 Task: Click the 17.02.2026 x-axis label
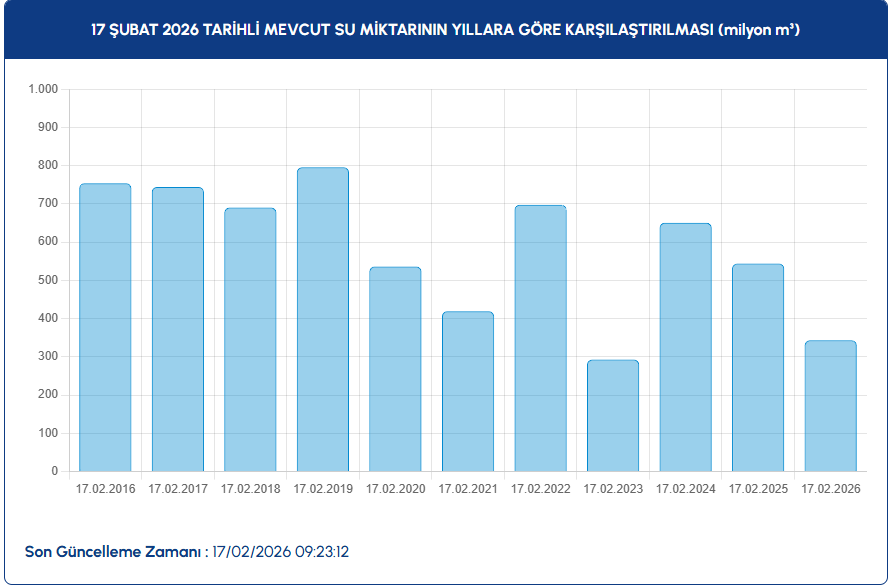(830, 489)
